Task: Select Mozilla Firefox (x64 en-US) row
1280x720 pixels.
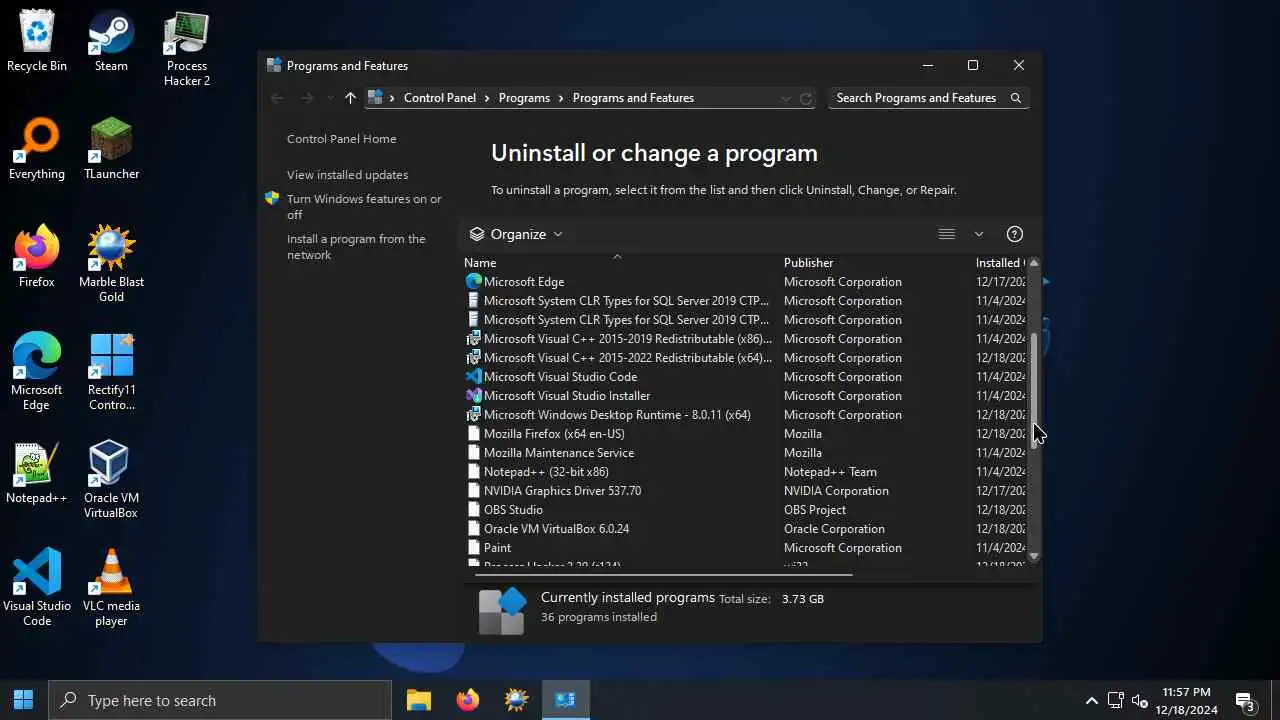Action: click(744, 434)
